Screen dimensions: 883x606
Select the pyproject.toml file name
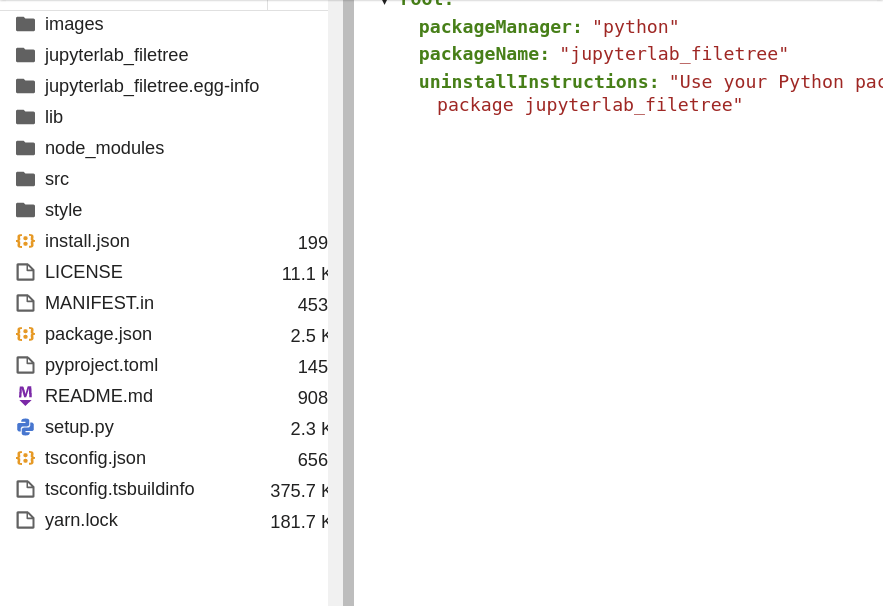click(x=101, y=365)
